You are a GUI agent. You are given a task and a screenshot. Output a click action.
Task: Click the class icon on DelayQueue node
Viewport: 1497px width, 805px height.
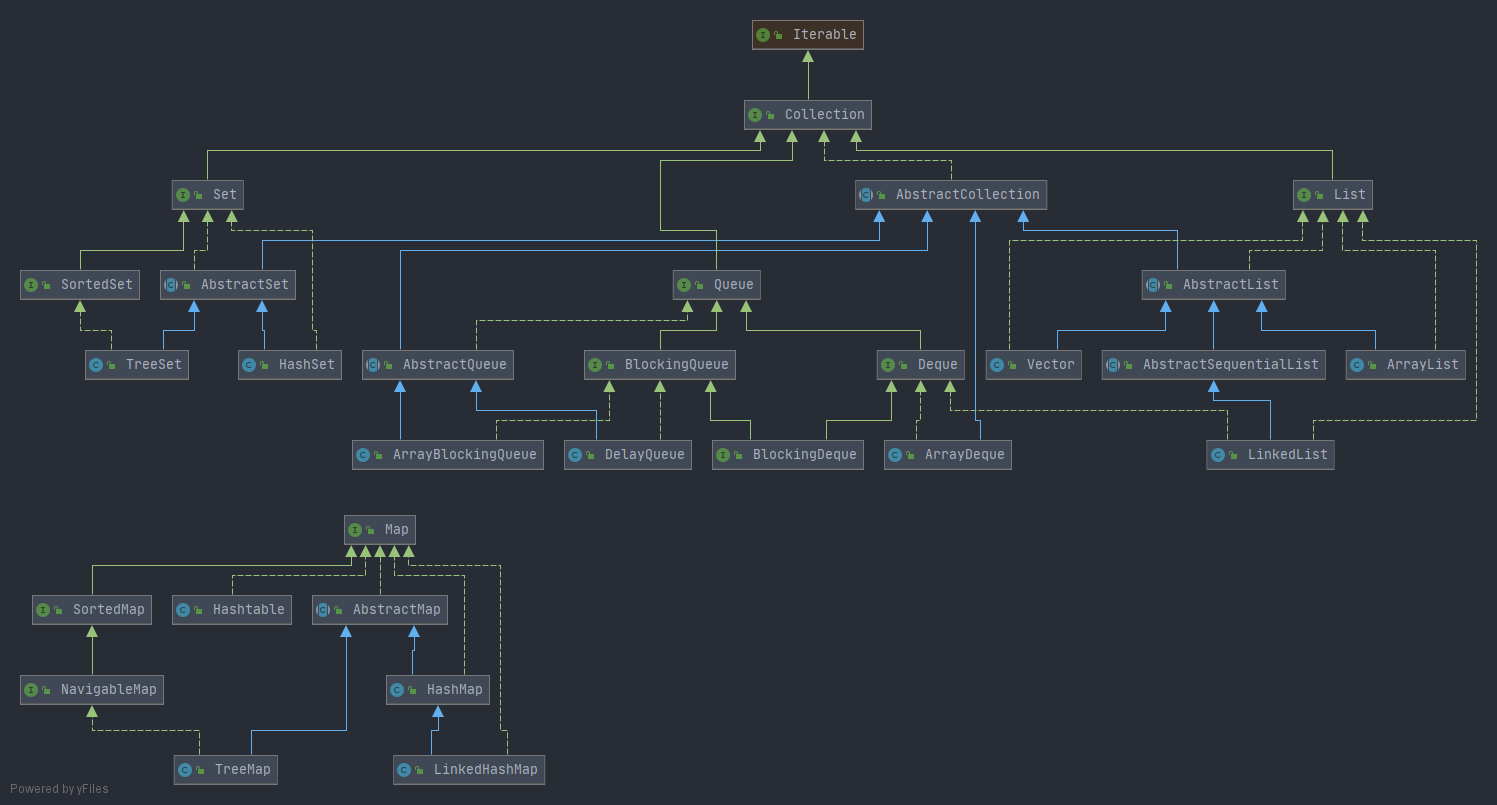[x=575, y=455]
